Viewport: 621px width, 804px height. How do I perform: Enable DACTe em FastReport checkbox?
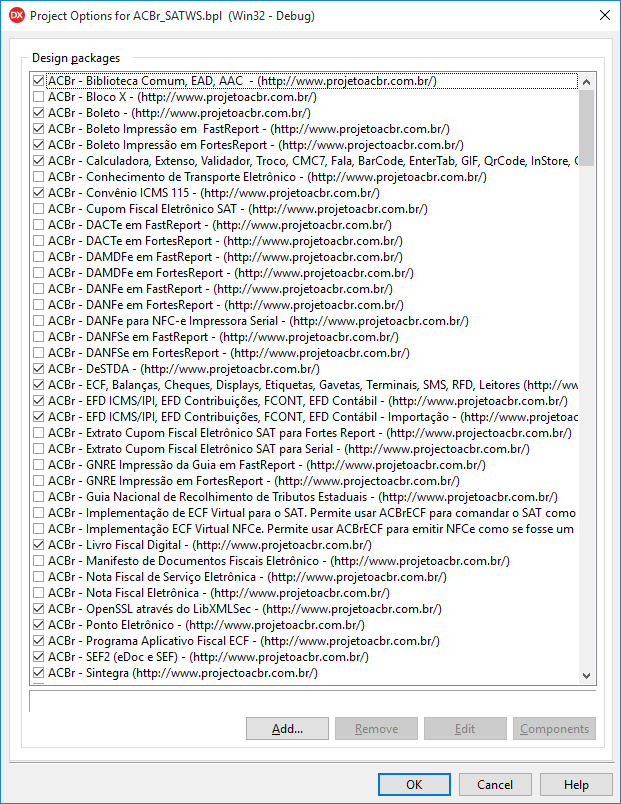38,225
